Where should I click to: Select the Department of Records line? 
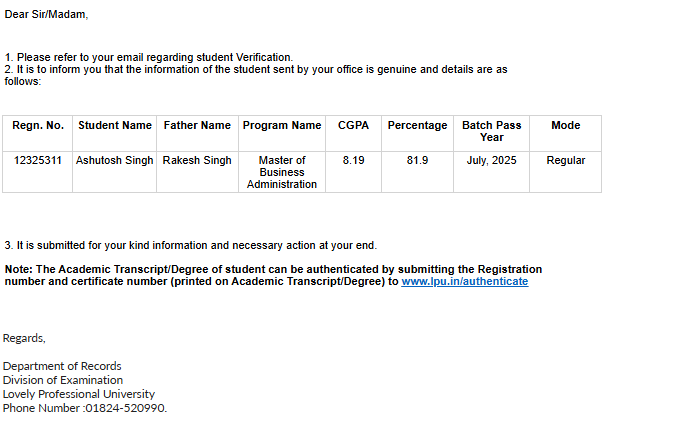pyautogui.click(x=62, y=366)
